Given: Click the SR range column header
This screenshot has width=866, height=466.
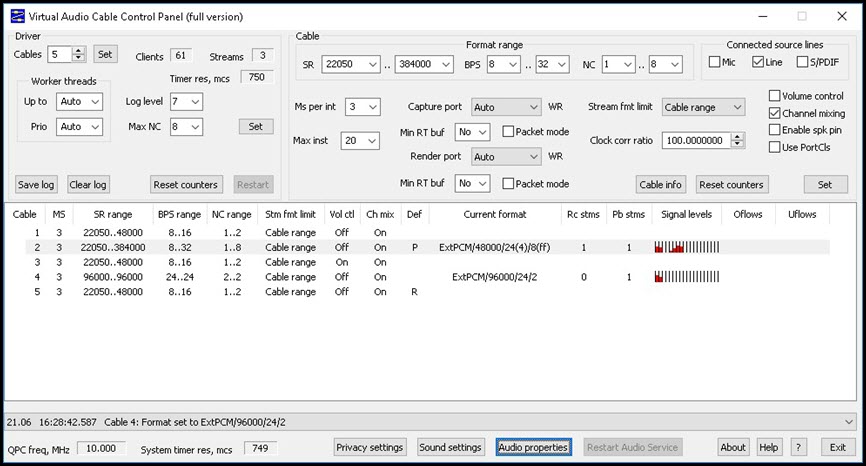Looking at the screenshot, I should pyautogui.click(x=113, y=214).
